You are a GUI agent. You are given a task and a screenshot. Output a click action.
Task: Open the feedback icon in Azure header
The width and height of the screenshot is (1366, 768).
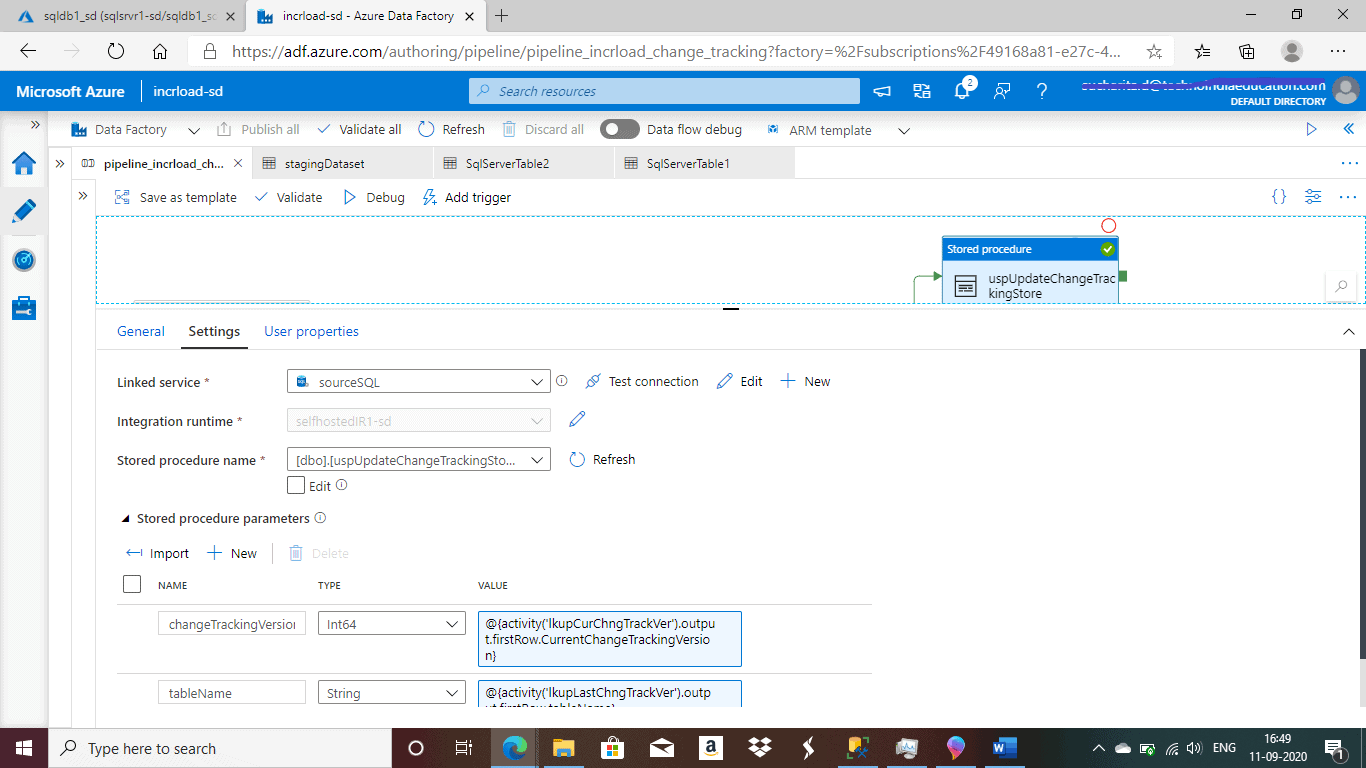tap(1002, 91)
